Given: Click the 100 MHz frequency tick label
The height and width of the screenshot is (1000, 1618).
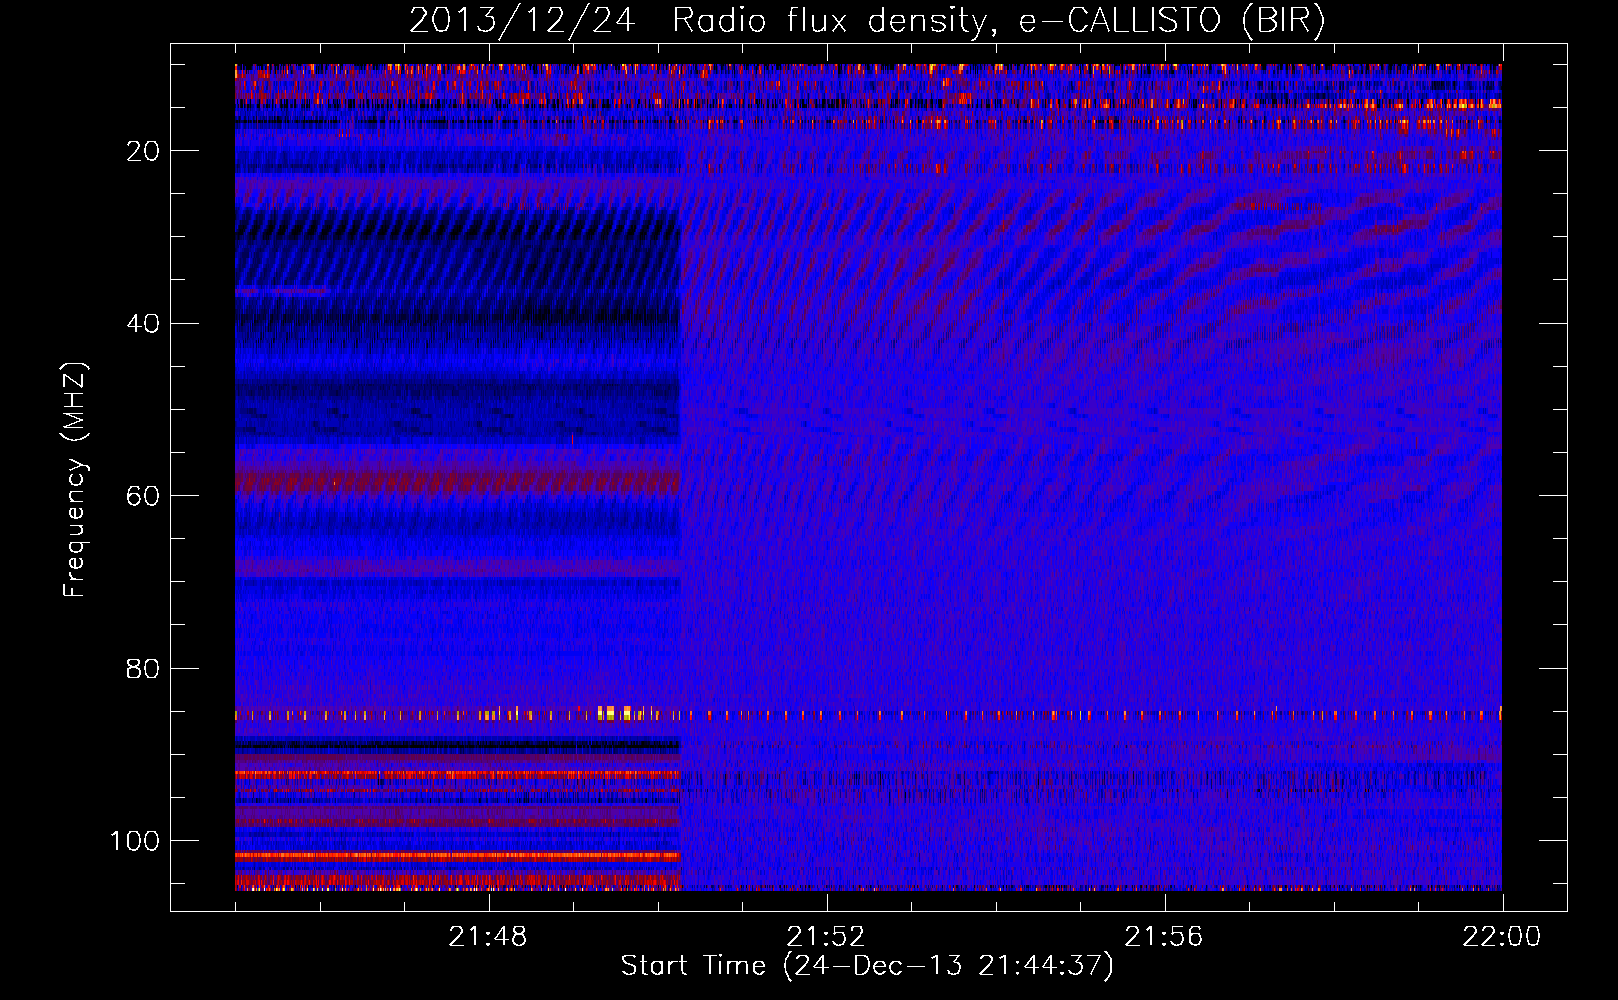Looking at the screenshot, I should click(x=135, y=841).
